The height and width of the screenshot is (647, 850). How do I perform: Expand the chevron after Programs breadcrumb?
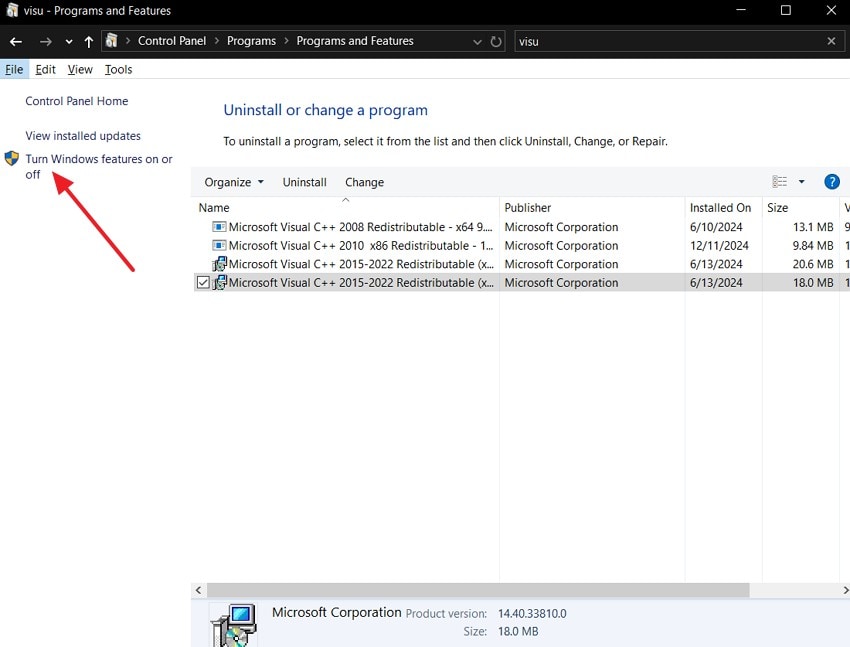tap(286, 41)
